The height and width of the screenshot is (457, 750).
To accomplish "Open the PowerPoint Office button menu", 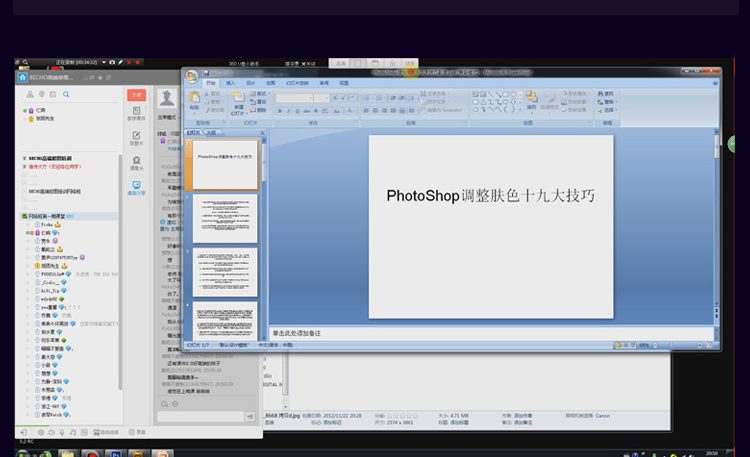I will pyautogui.click(x=192, y=76).
